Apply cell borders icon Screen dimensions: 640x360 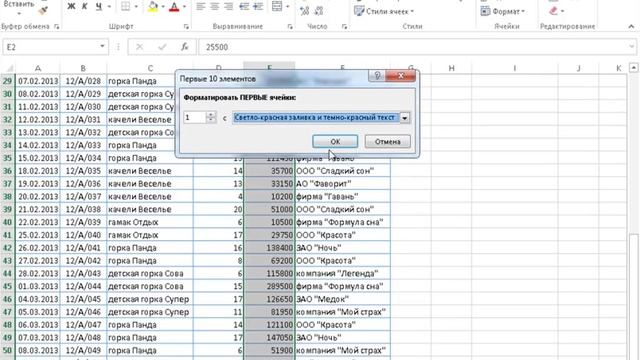[x=126, y=7]
